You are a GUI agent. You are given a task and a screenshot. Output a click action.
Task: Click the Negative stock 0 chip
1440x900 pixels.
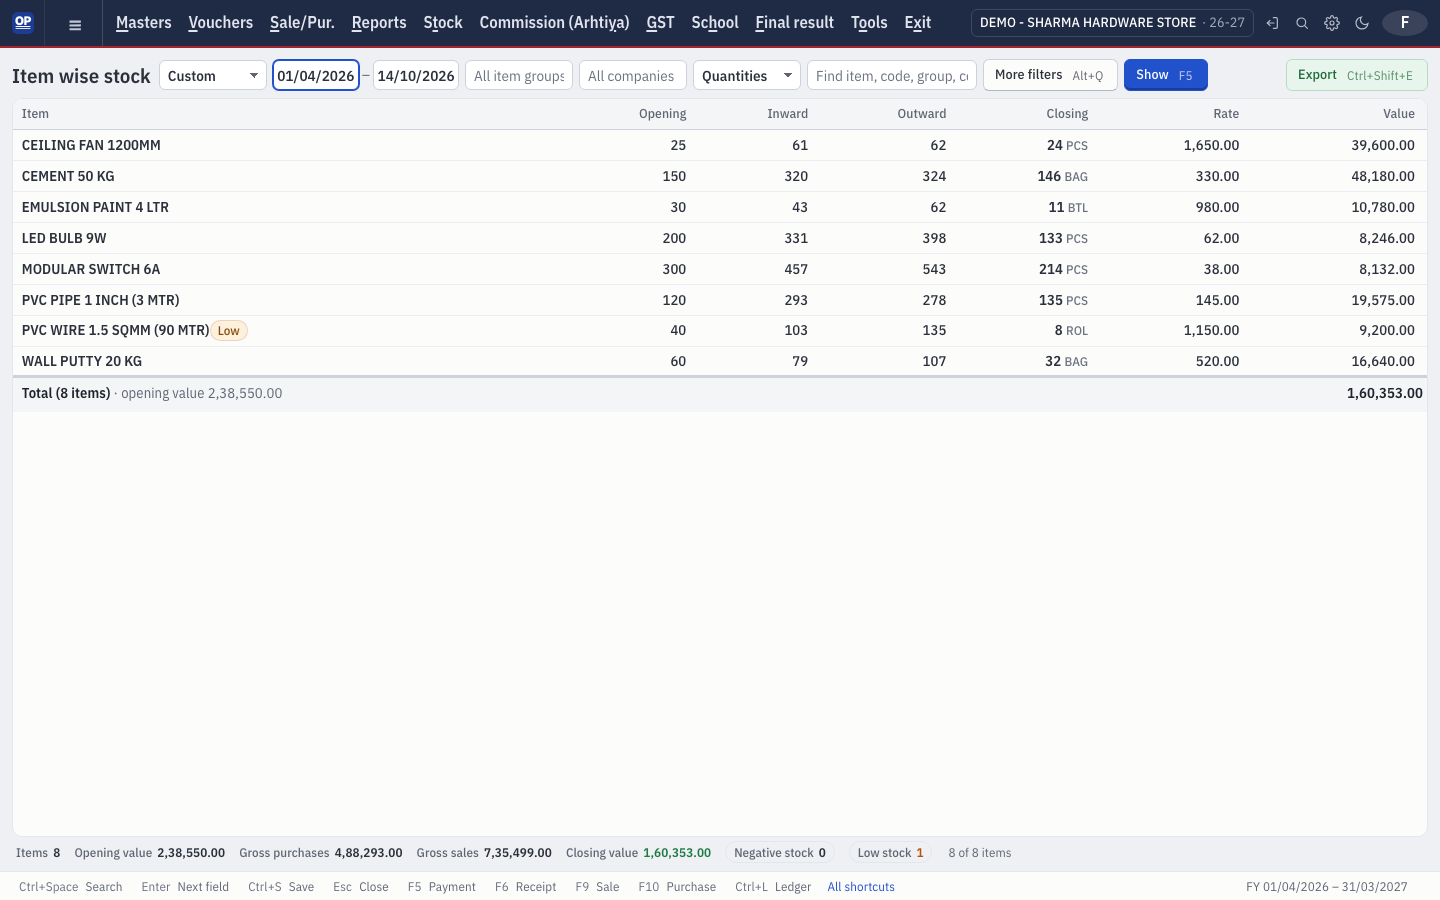[x=780, y=853]
